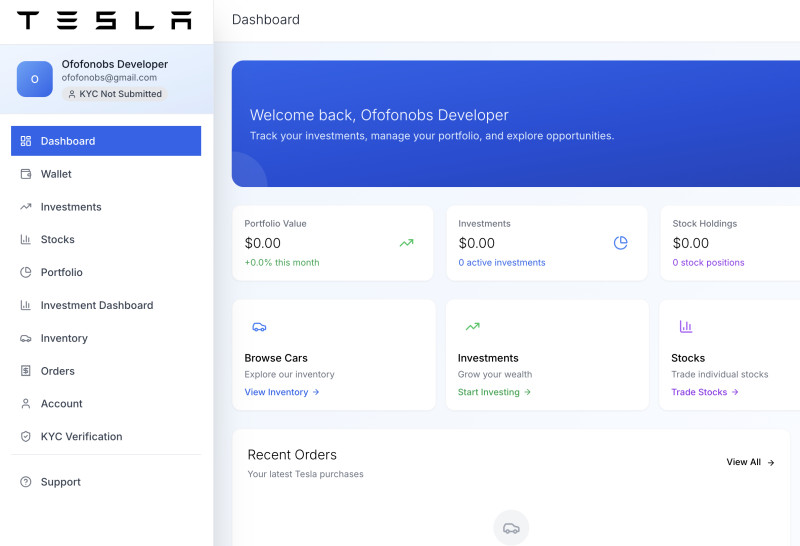Click the Trade Stocks link
Image resolution: width=800 pixels, height=546 pixels.
coord(704,392)
